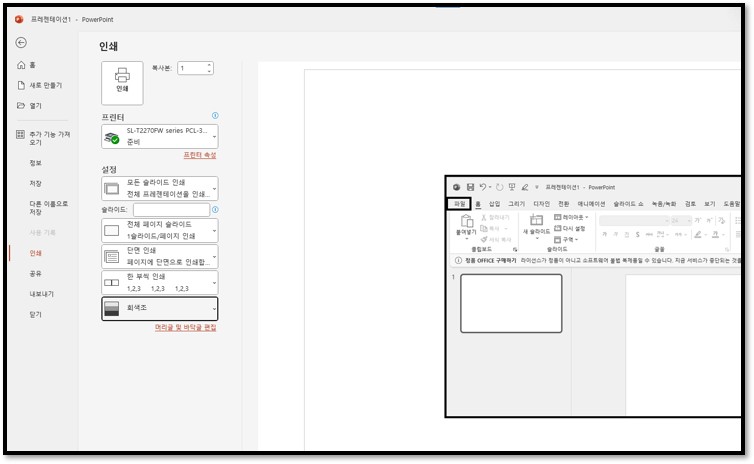754x464 pixels.
Task: Click the font color icon in inset ribbon
Action: 715,234
